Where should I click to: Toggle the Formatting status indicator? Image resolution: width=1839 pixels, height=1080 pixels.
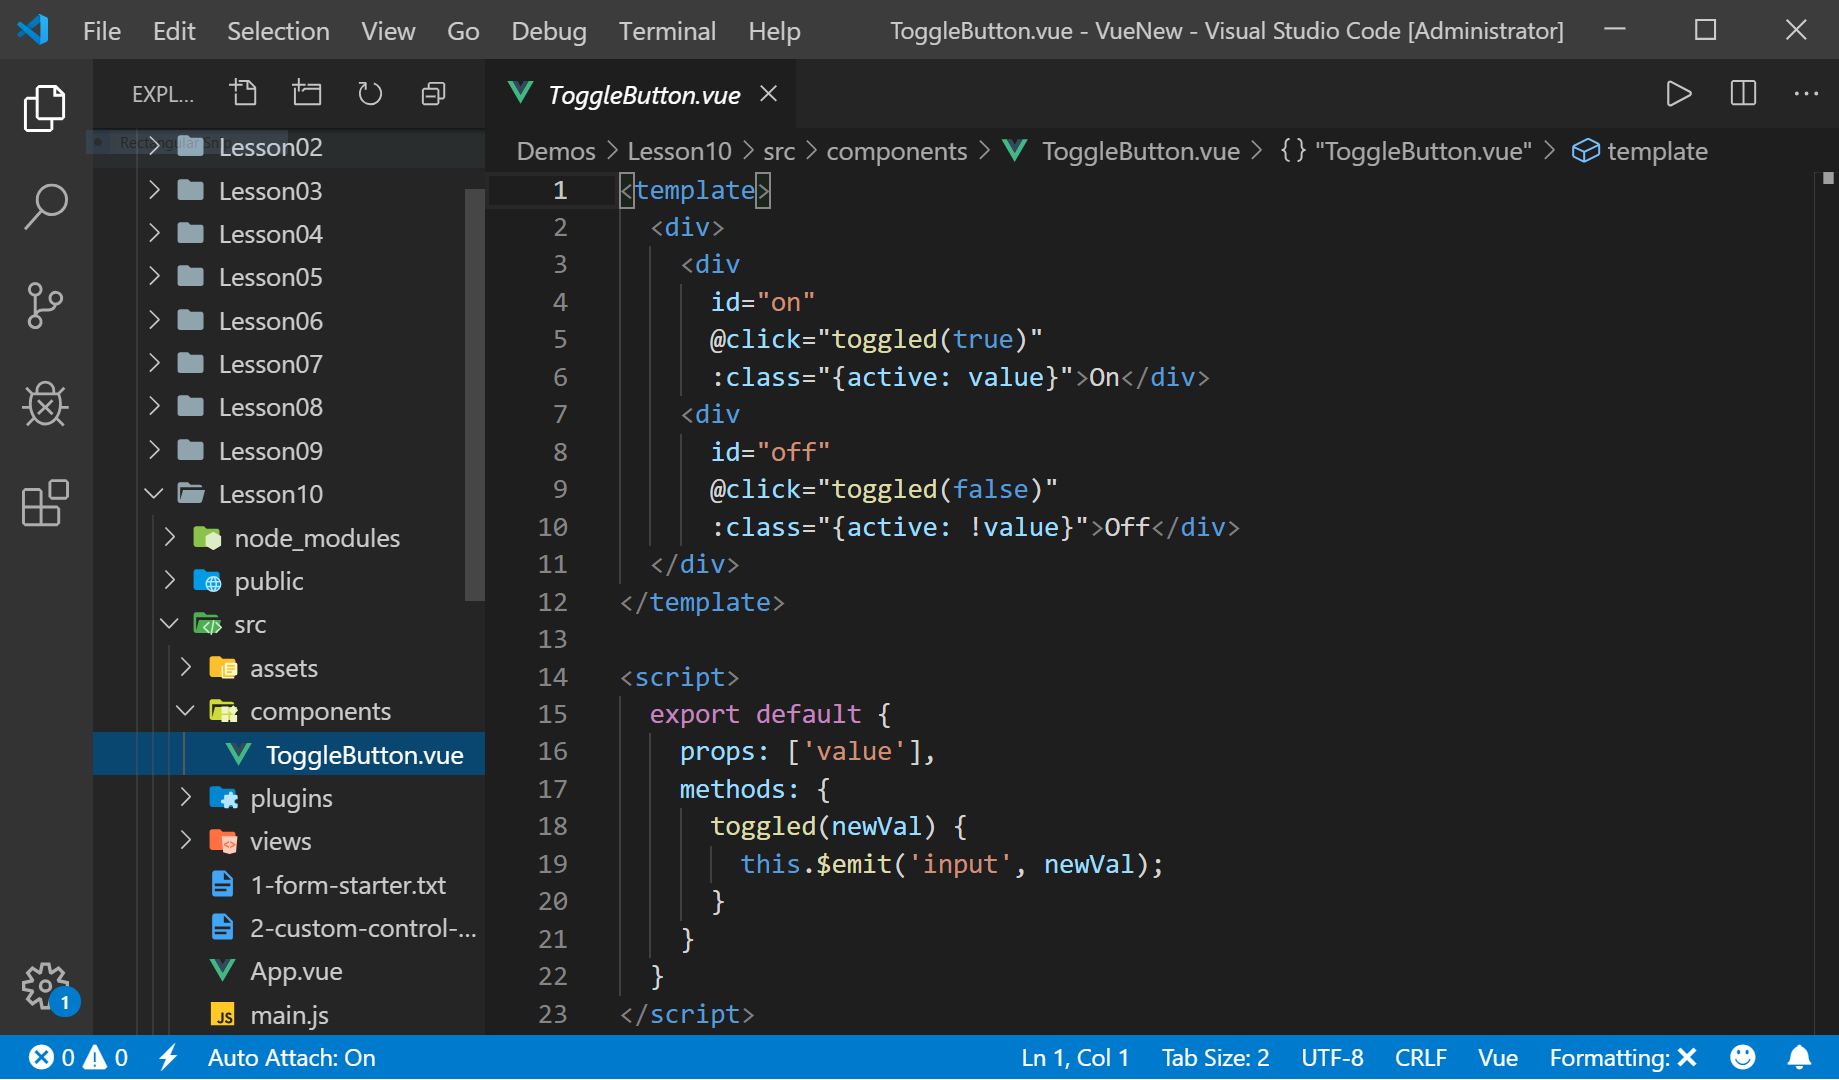1620,1057
